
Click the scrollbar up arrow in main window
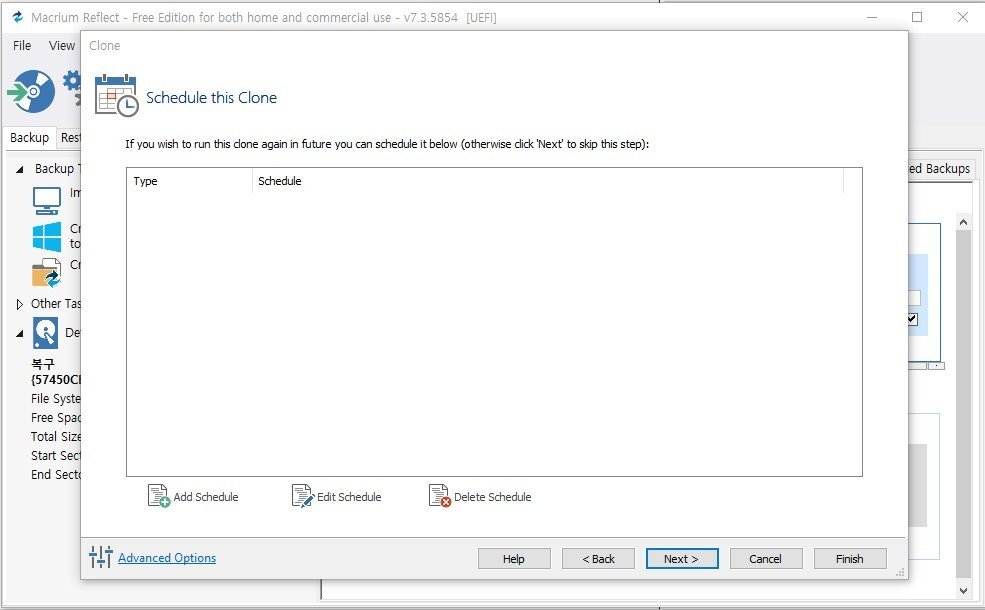[x=963, y=222]
